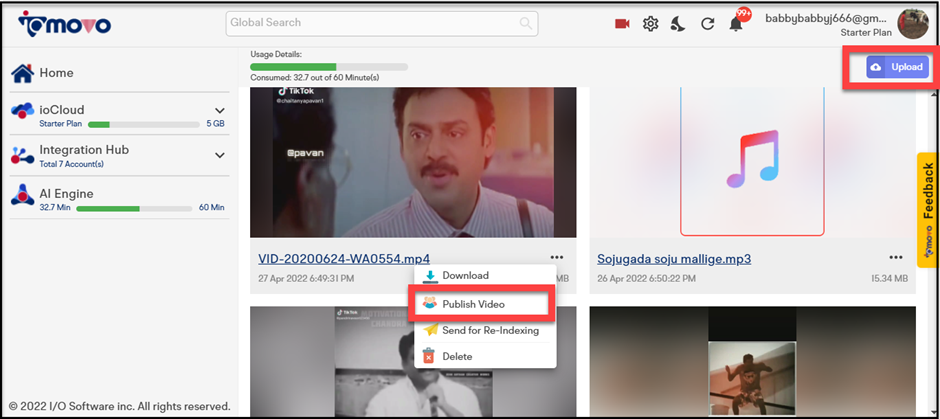Click the Integration Hub icon
Viewport: 940px width, 419px height.
coord(23,155)
